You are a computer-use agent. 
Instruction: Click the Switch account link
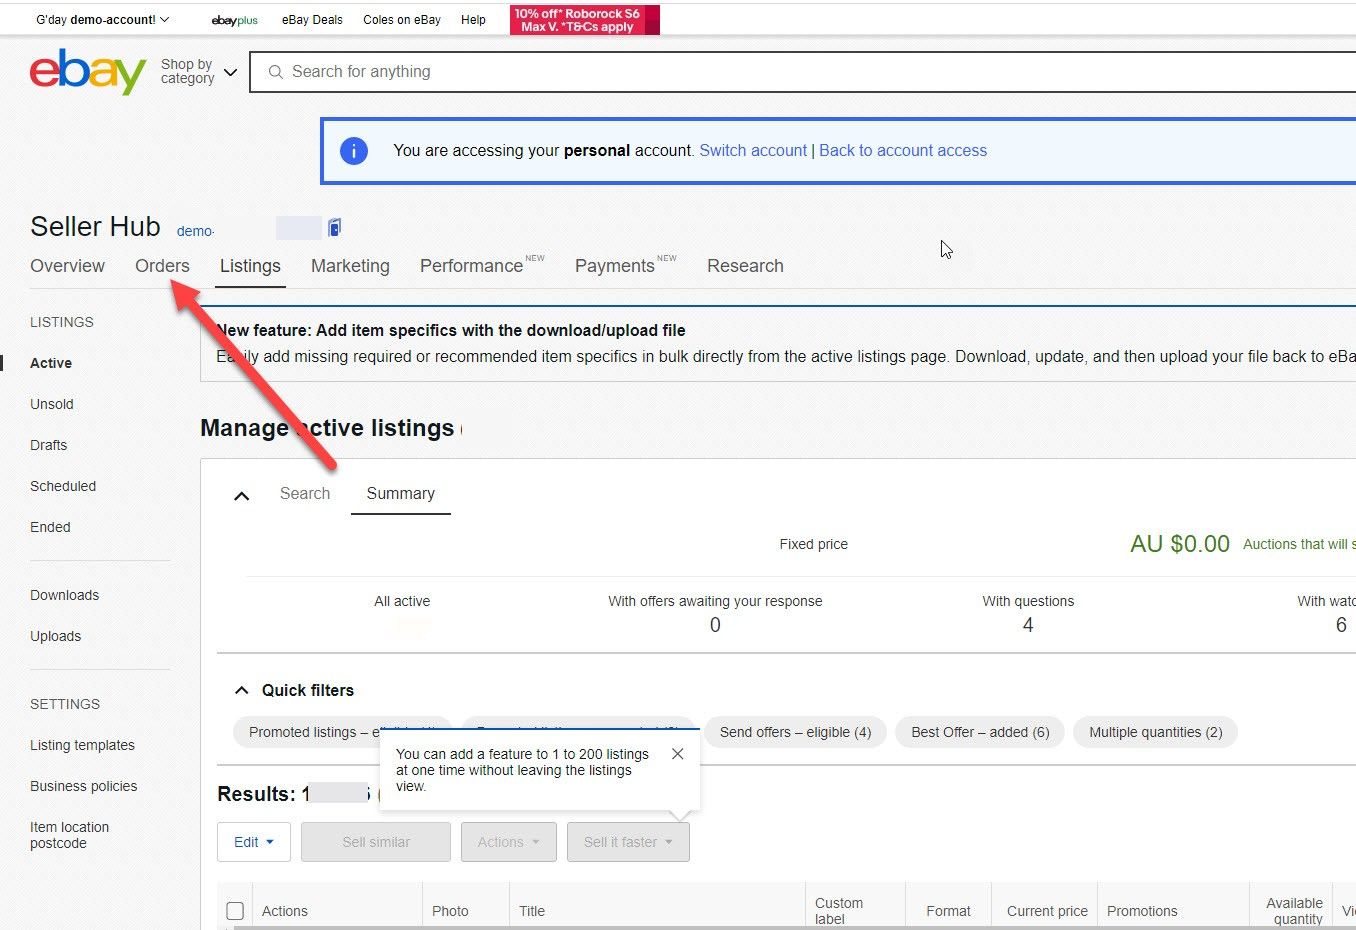pos(753,151)
